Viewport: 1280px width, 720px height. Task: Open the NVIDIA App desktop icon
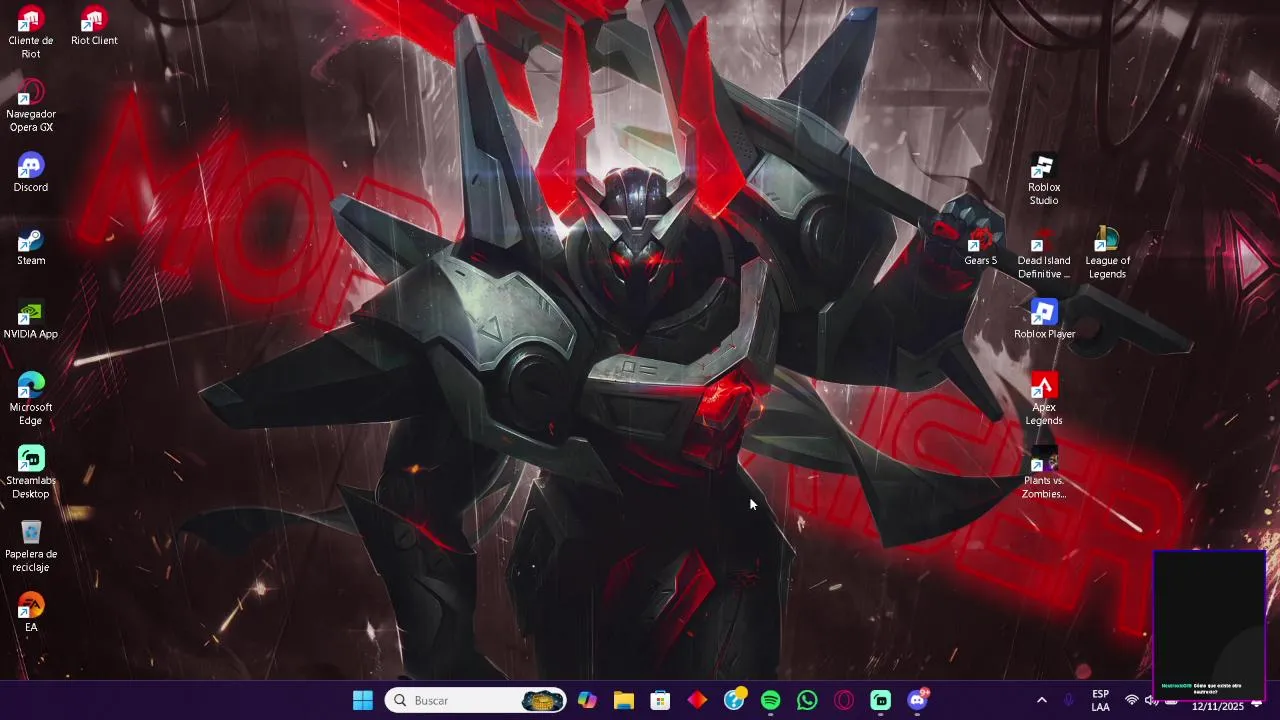(x=31, y=320)
